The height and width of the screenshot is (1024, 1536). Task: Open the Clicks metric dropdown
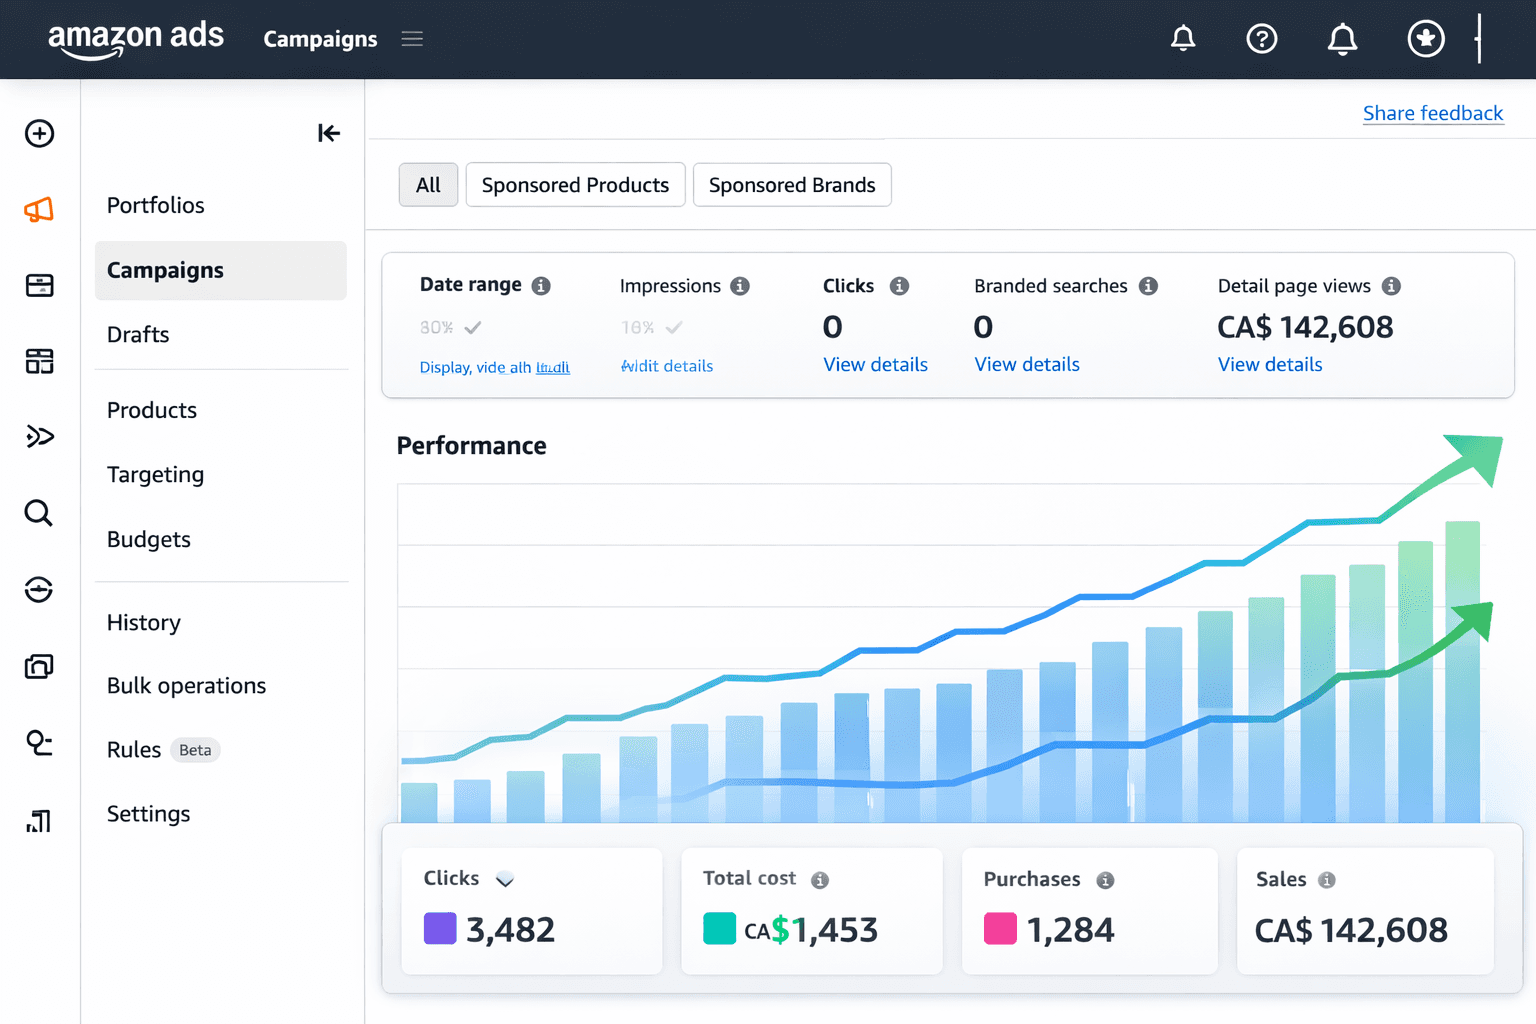[x=504, y=879]
